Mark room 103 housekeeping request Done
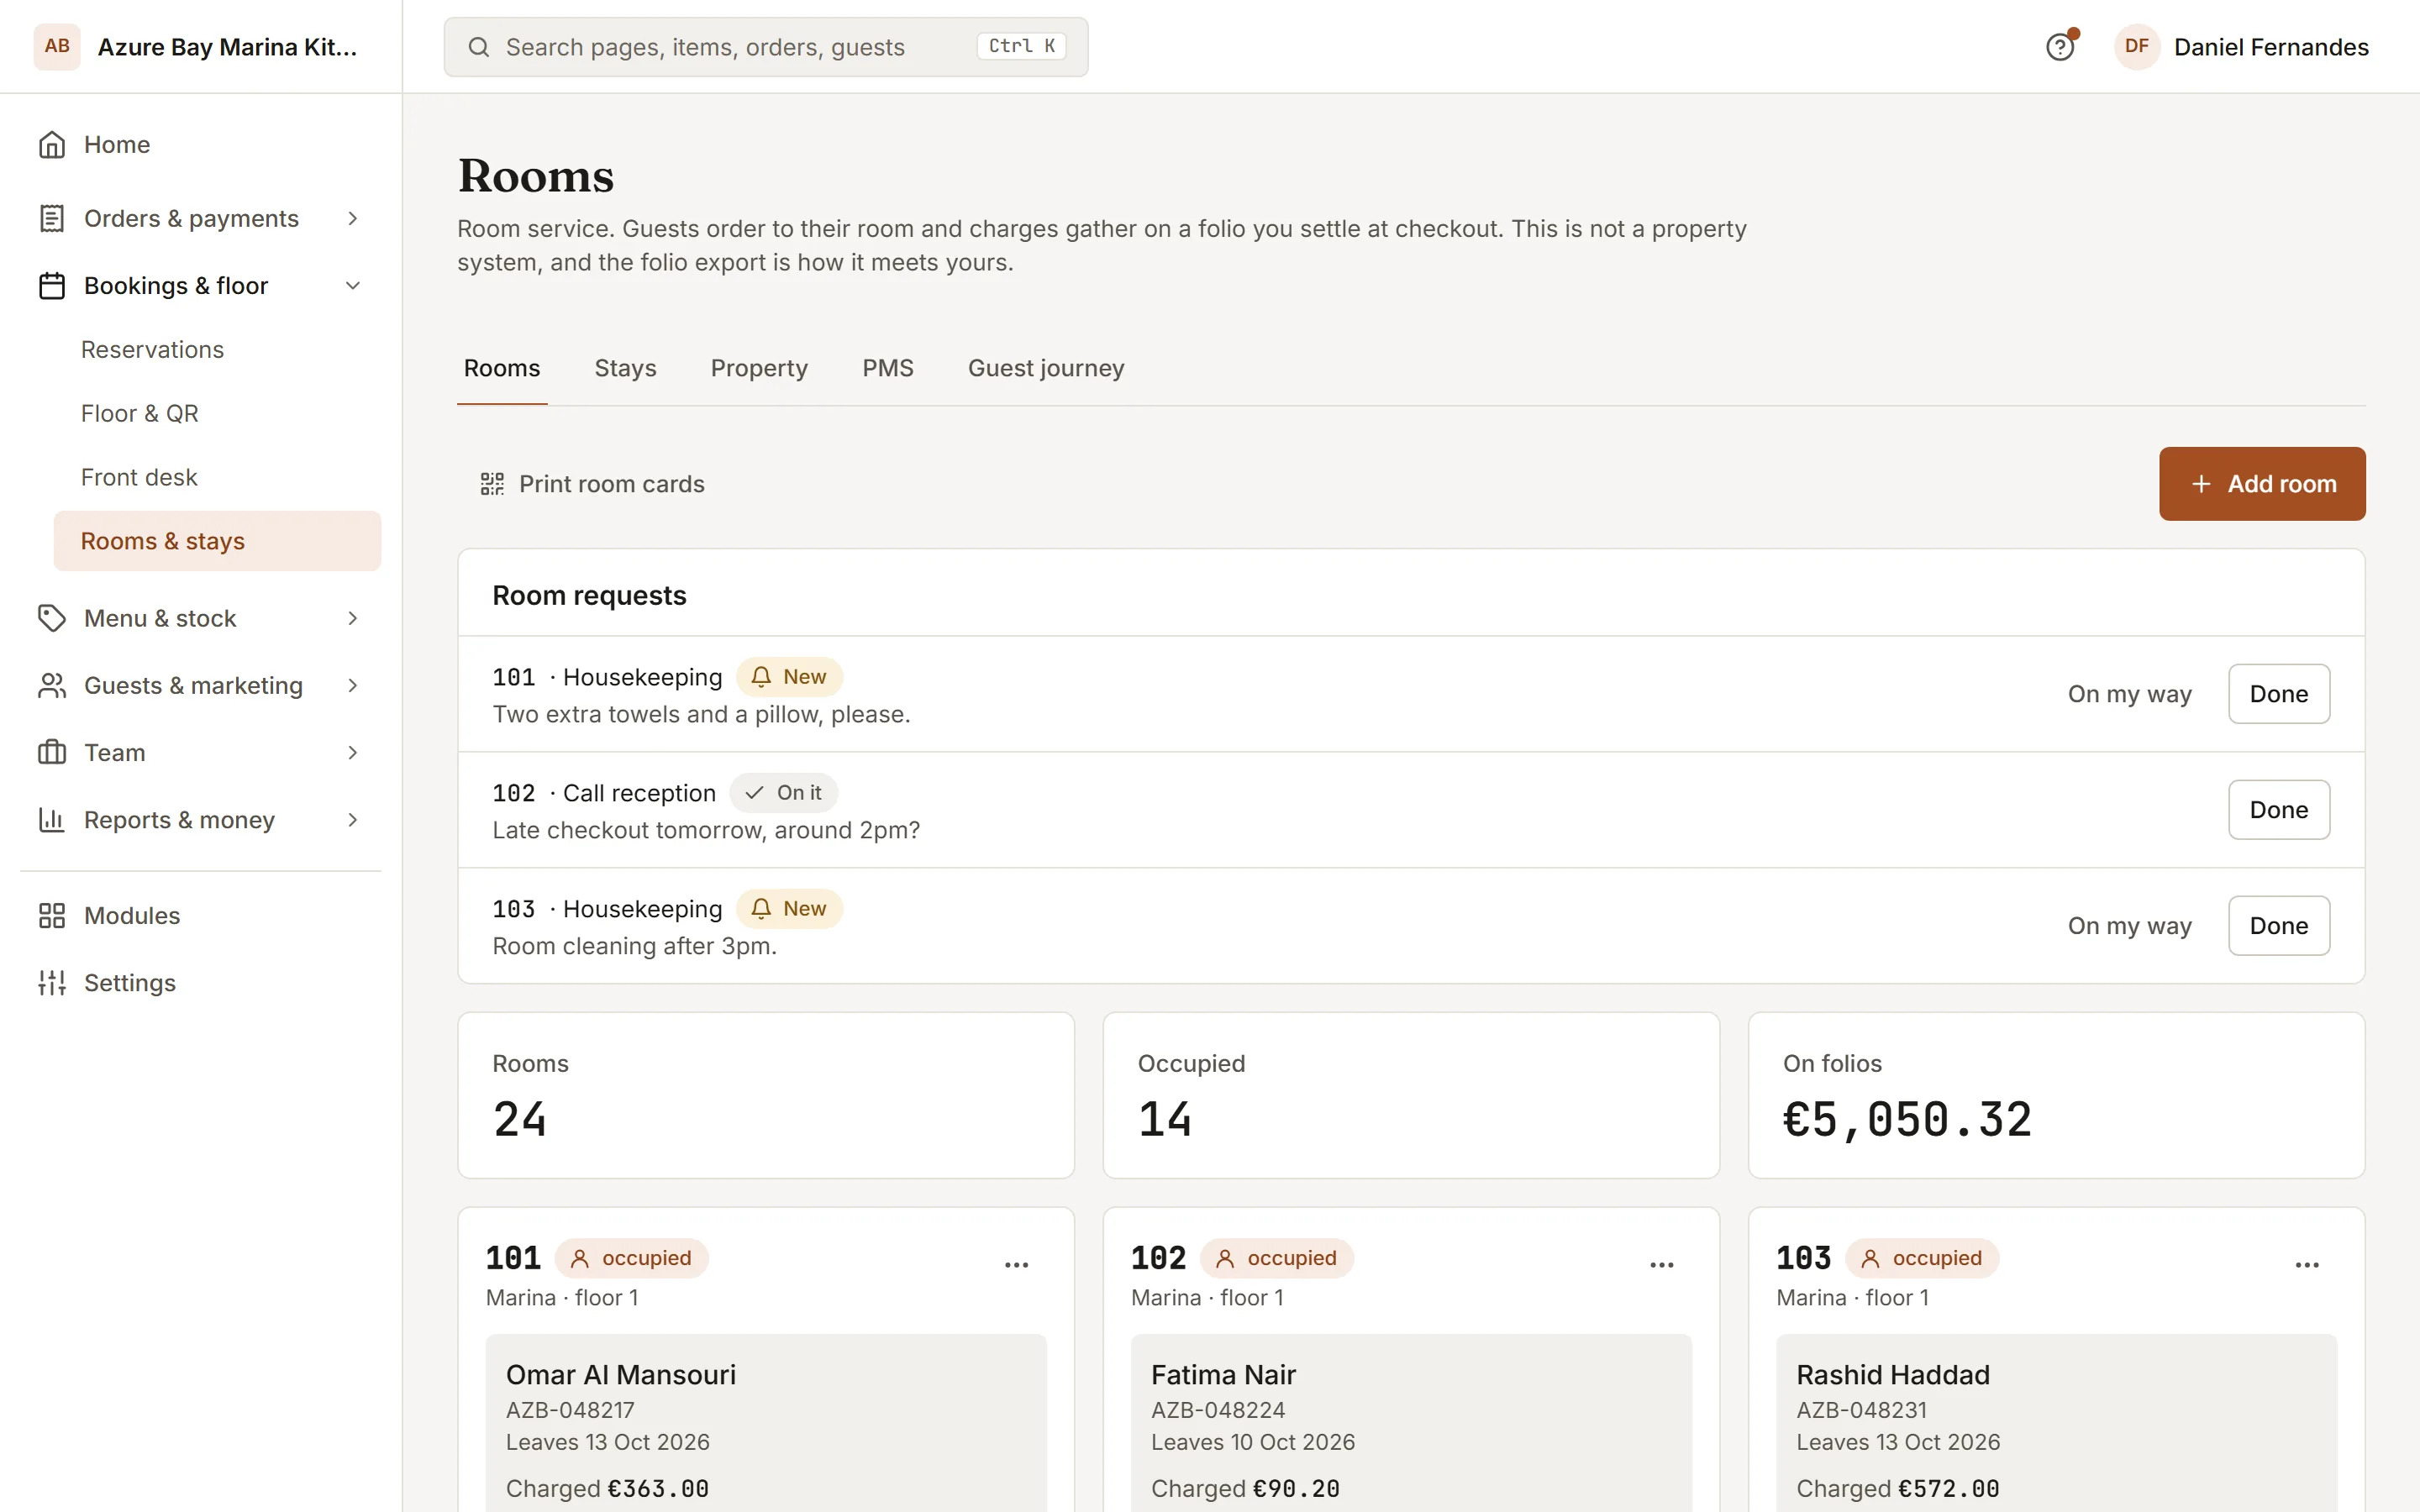Viewport: 2420px width, 1512px height. click(2279, 926)
